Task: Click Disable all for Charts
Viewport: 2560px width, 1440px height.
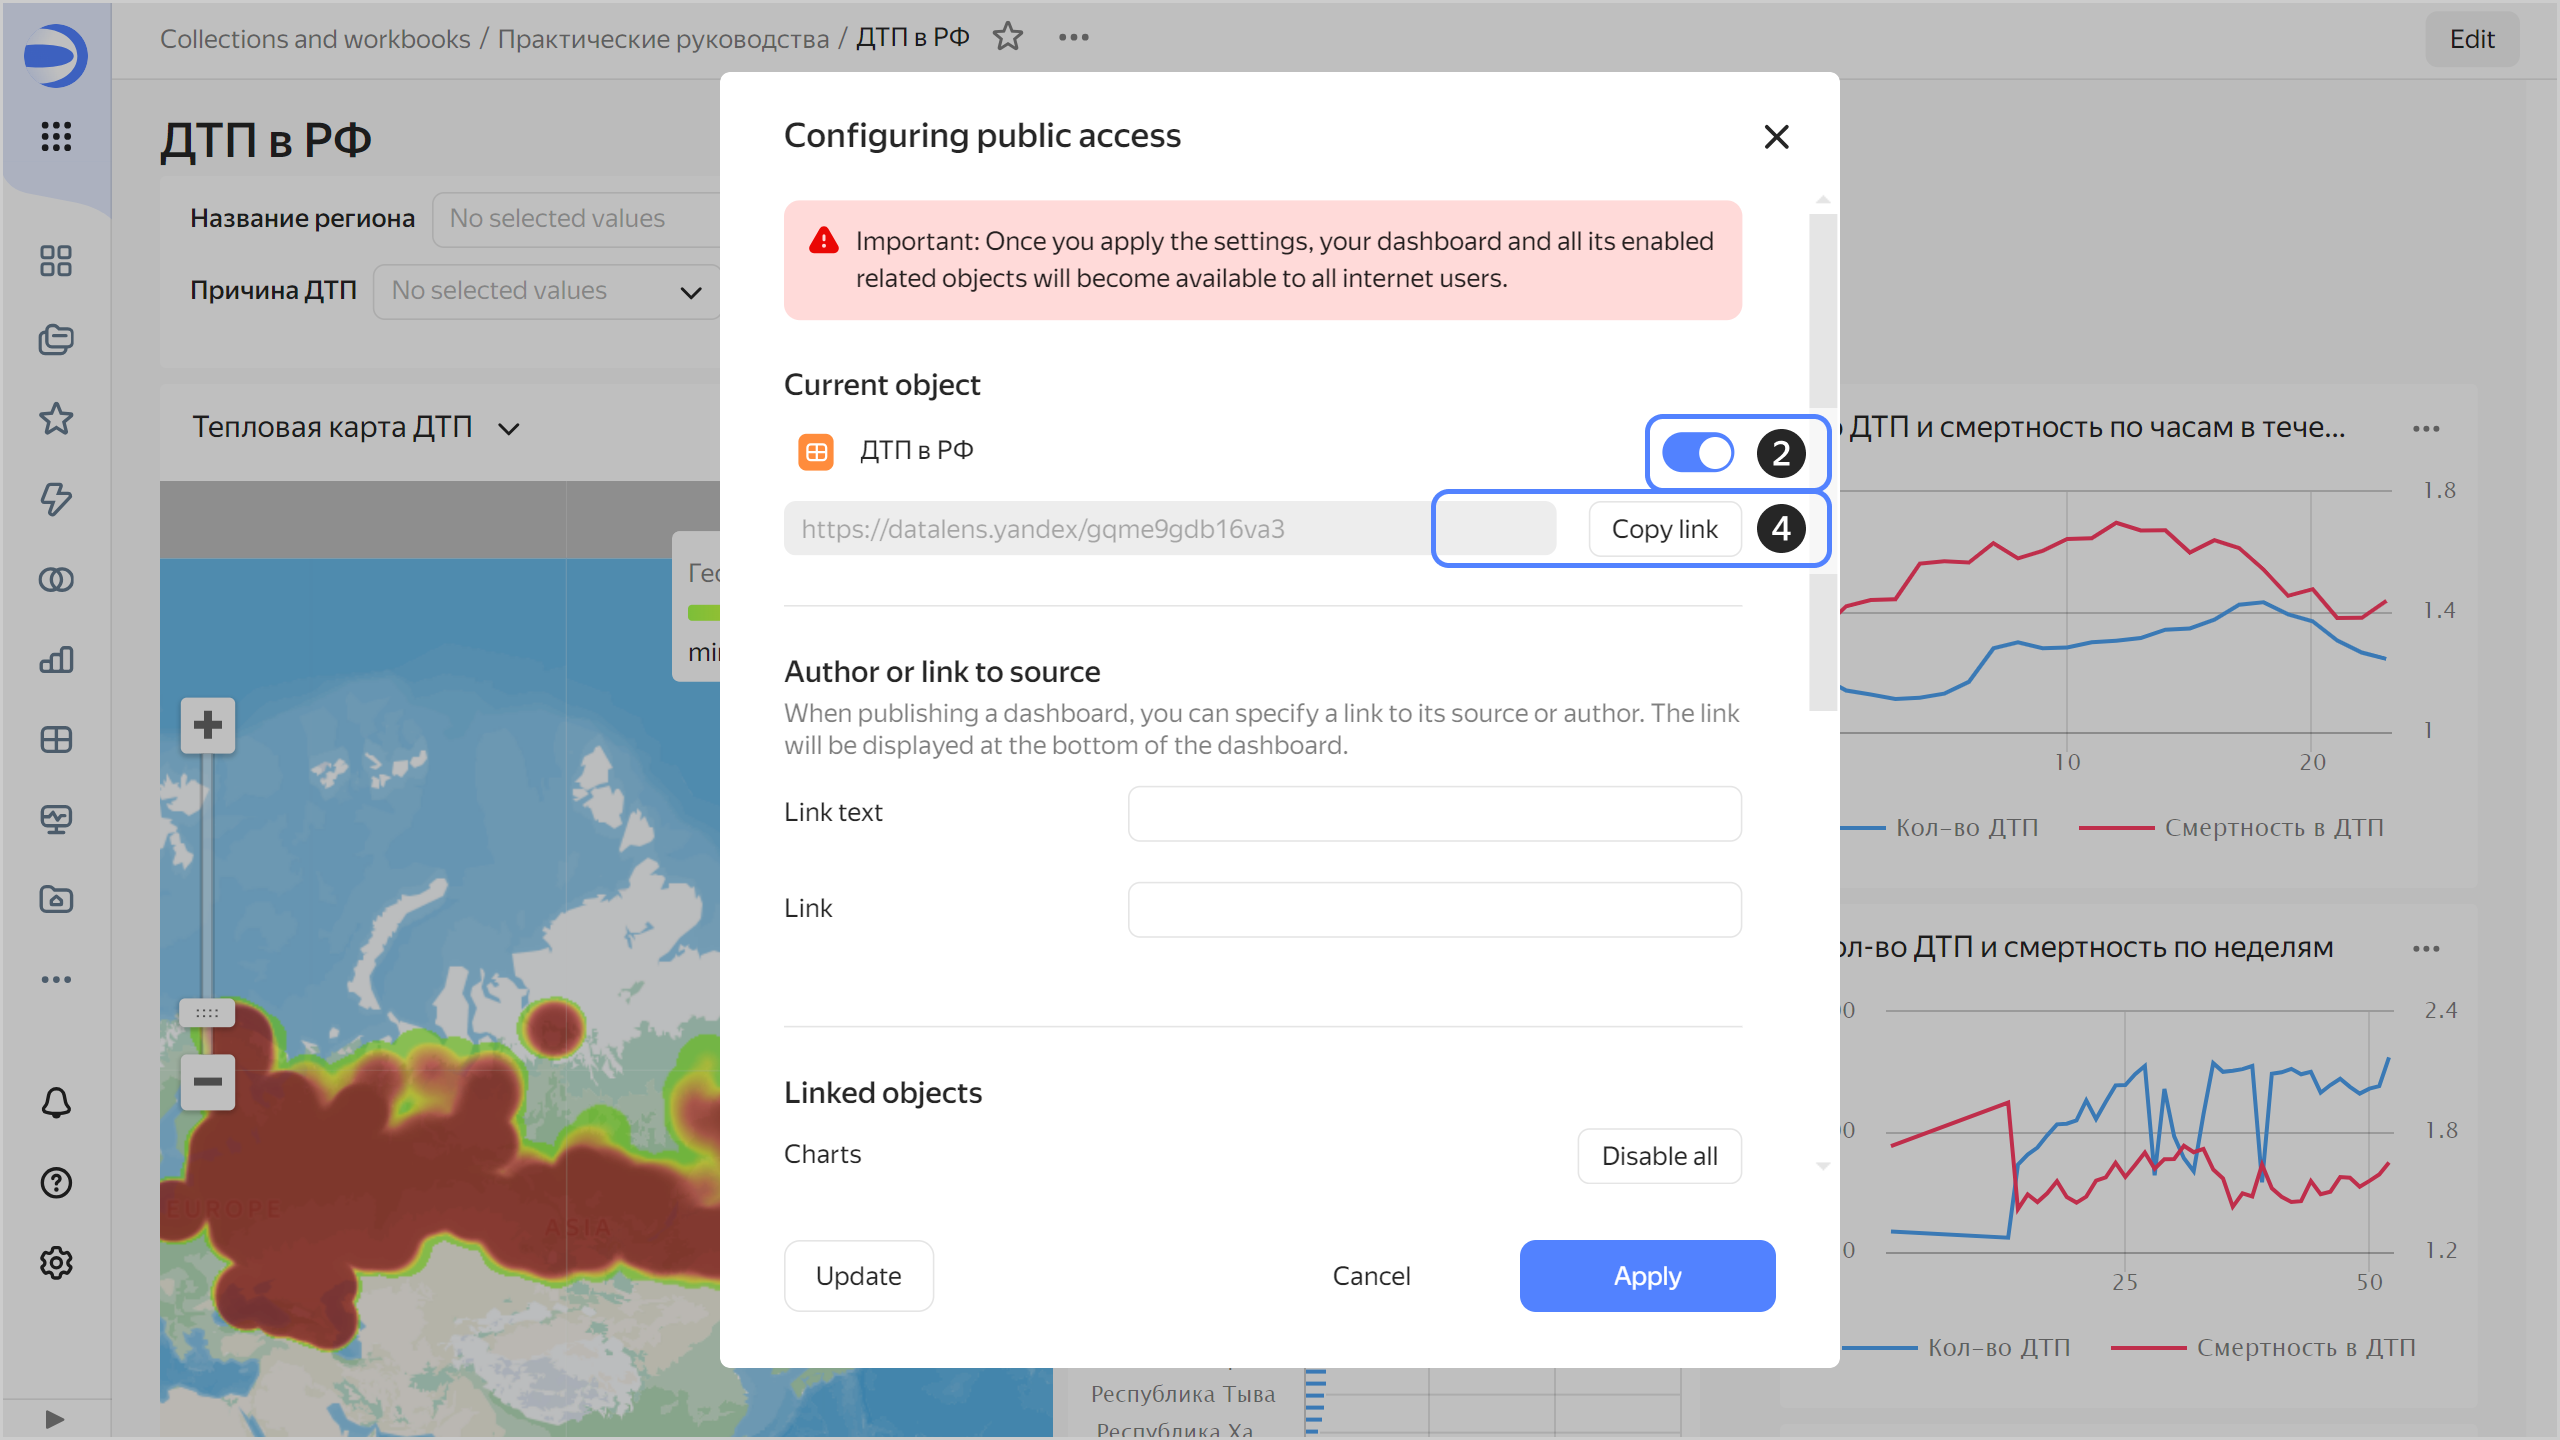Action: (1659, 1156)
